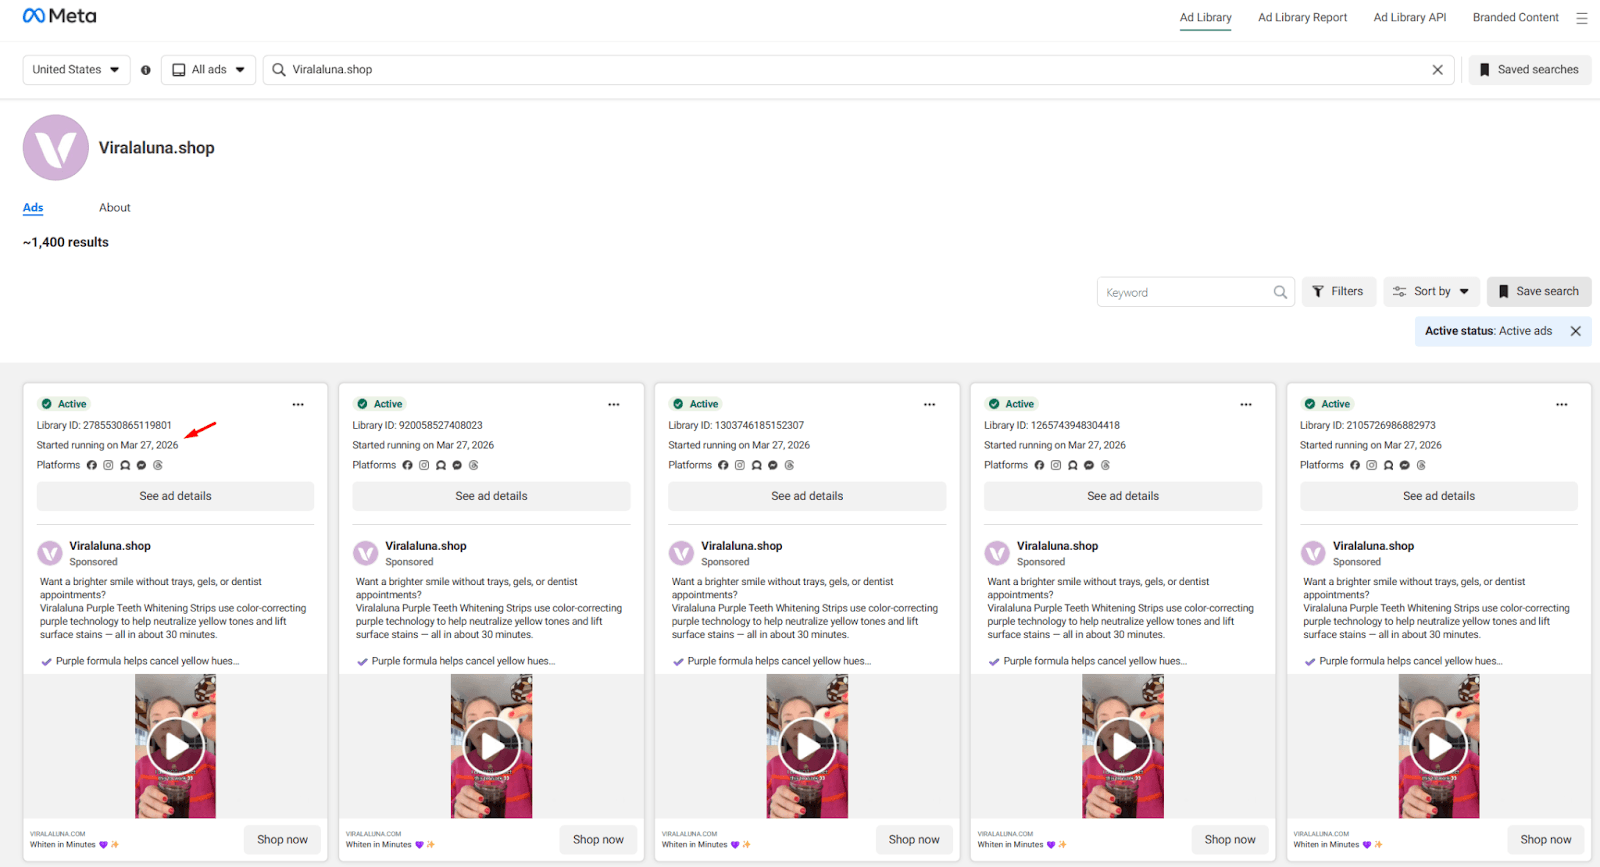Viewport: 1600px width, 867px height.
Task: Click Shop now on the third ad
Action: [x=914, y=840]
